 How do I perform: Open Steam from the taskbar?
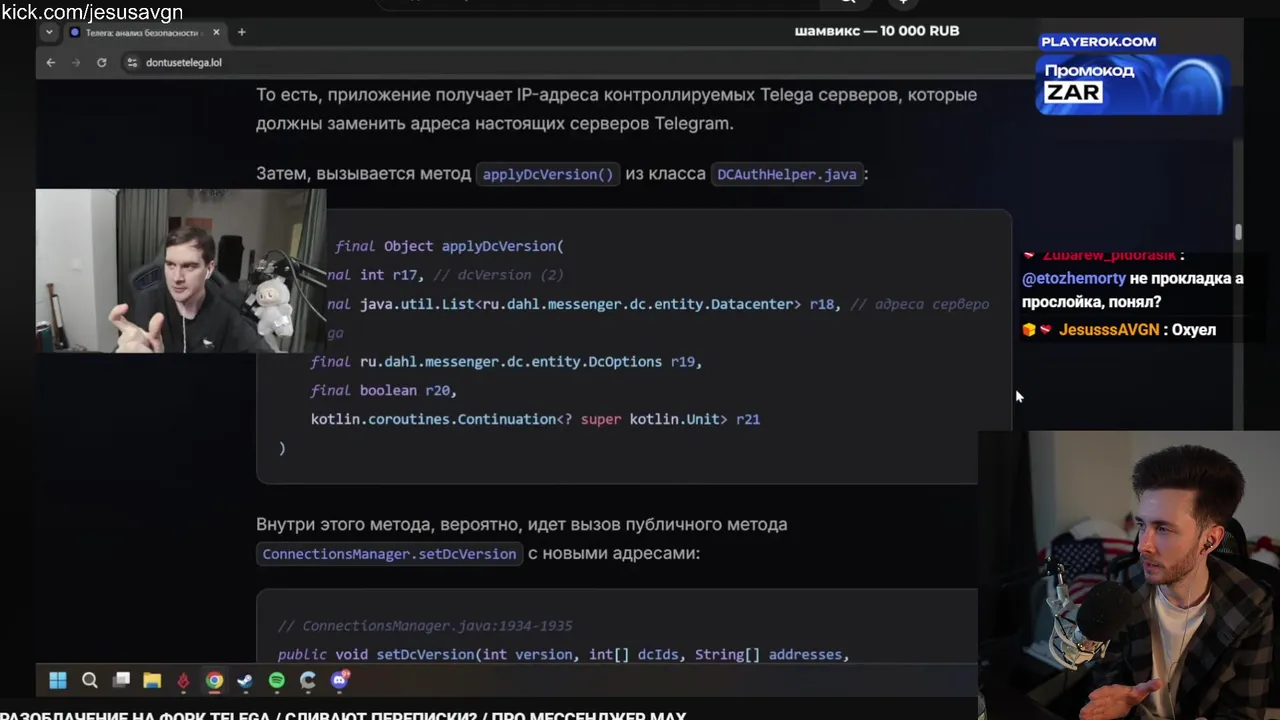[245, 681]
